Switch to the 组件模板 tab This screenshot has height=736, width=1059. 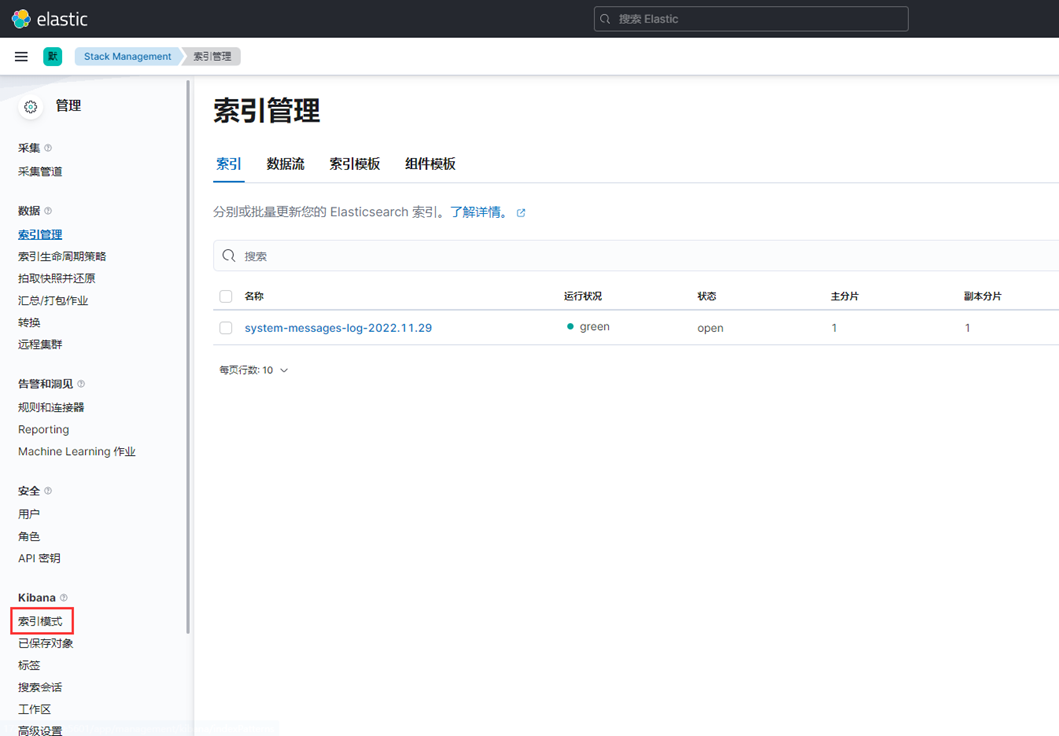(430, 164)
